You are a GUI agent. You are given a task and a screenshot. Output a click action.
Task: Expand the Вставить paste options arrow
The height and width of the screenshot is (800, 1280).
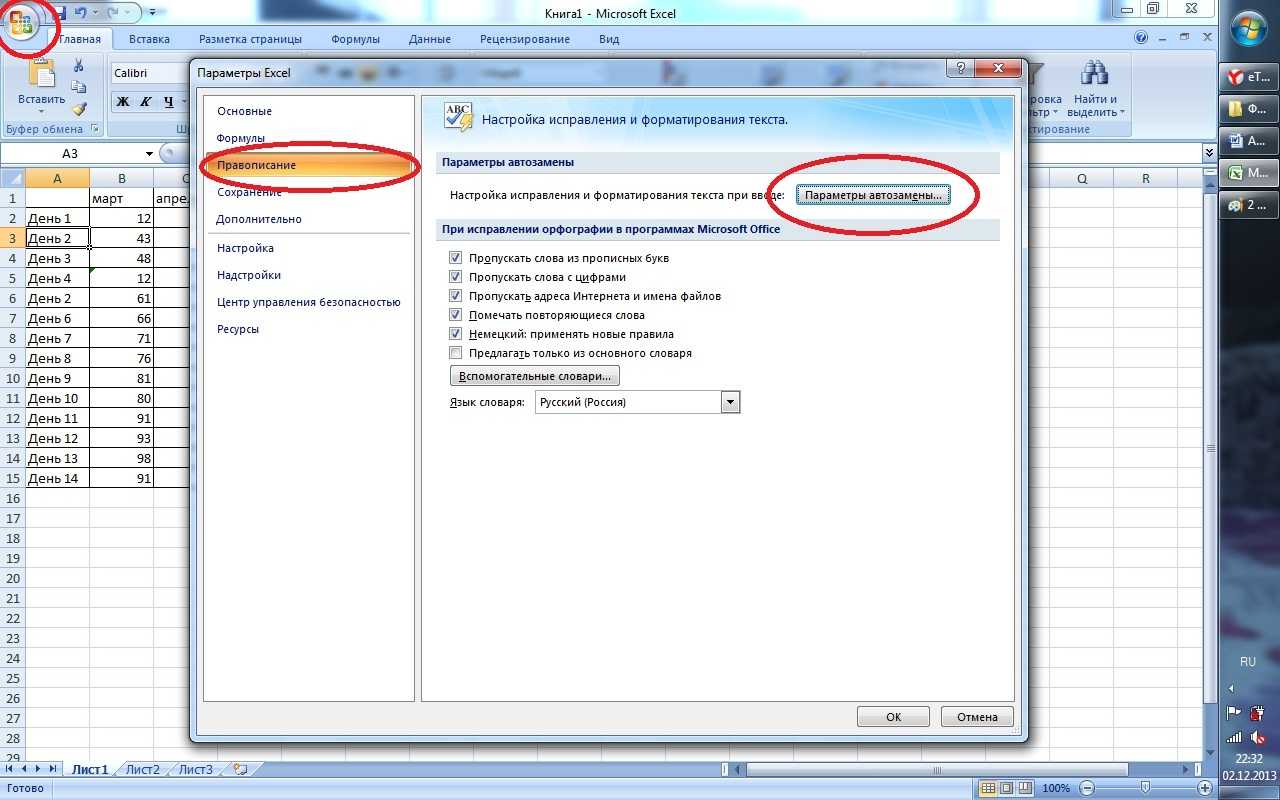coord(41,112)
